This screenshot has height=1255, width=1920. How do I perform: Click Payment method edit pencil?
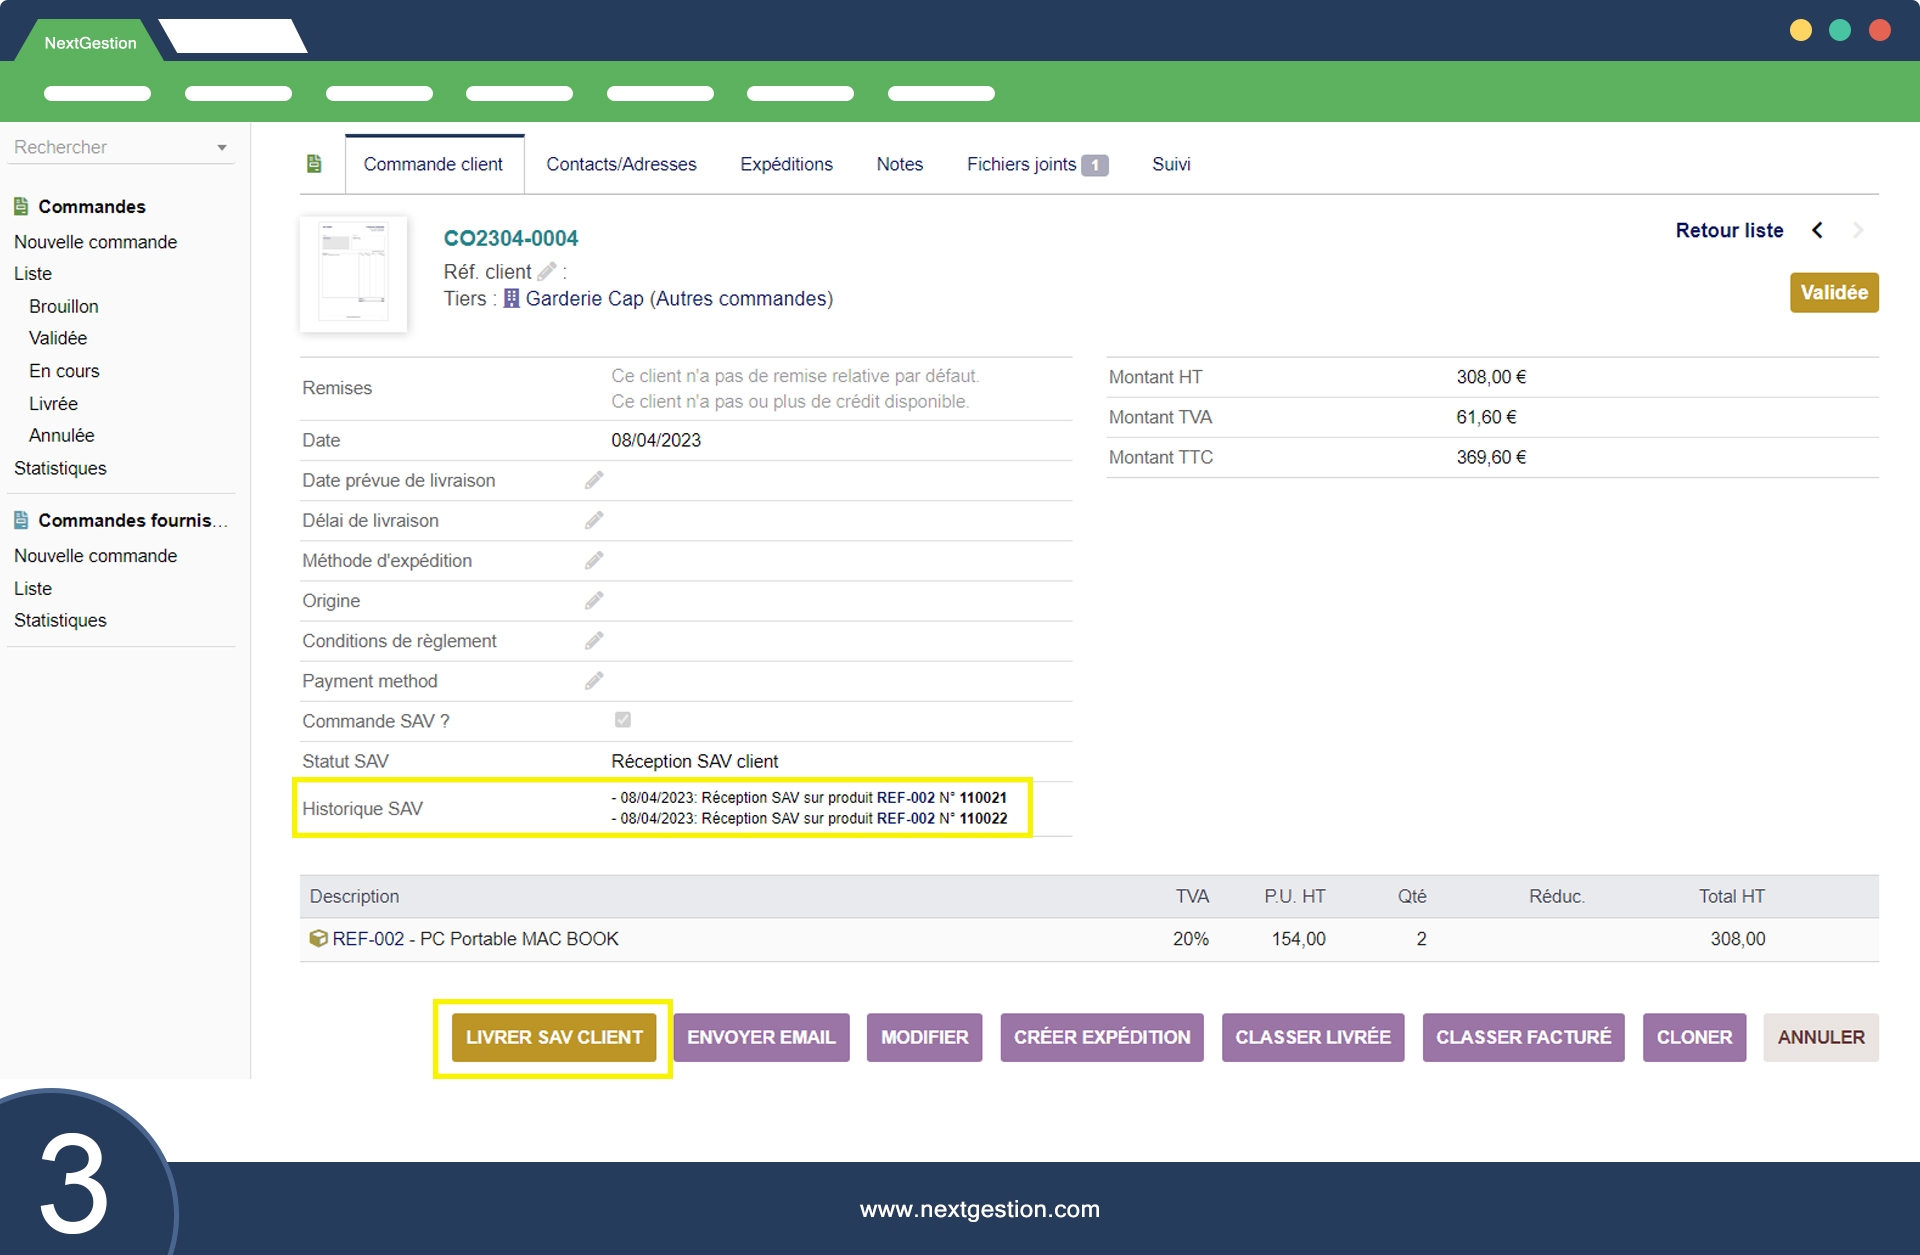pyautogui.click(x=594, y=680)
